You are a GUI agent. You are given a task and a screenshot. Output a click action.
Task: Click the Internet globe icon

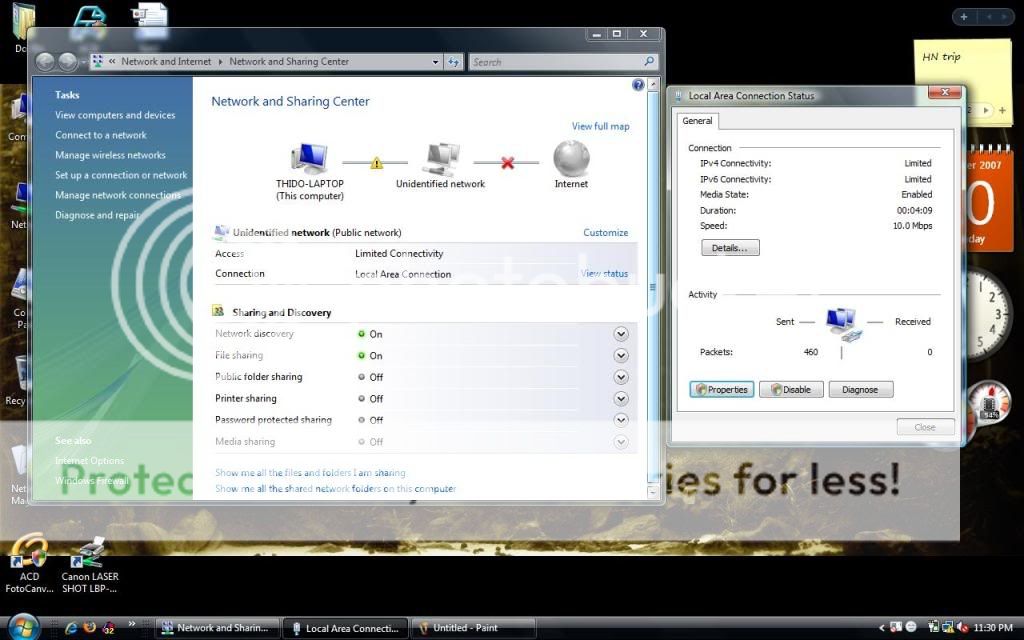tap(571, 159)
